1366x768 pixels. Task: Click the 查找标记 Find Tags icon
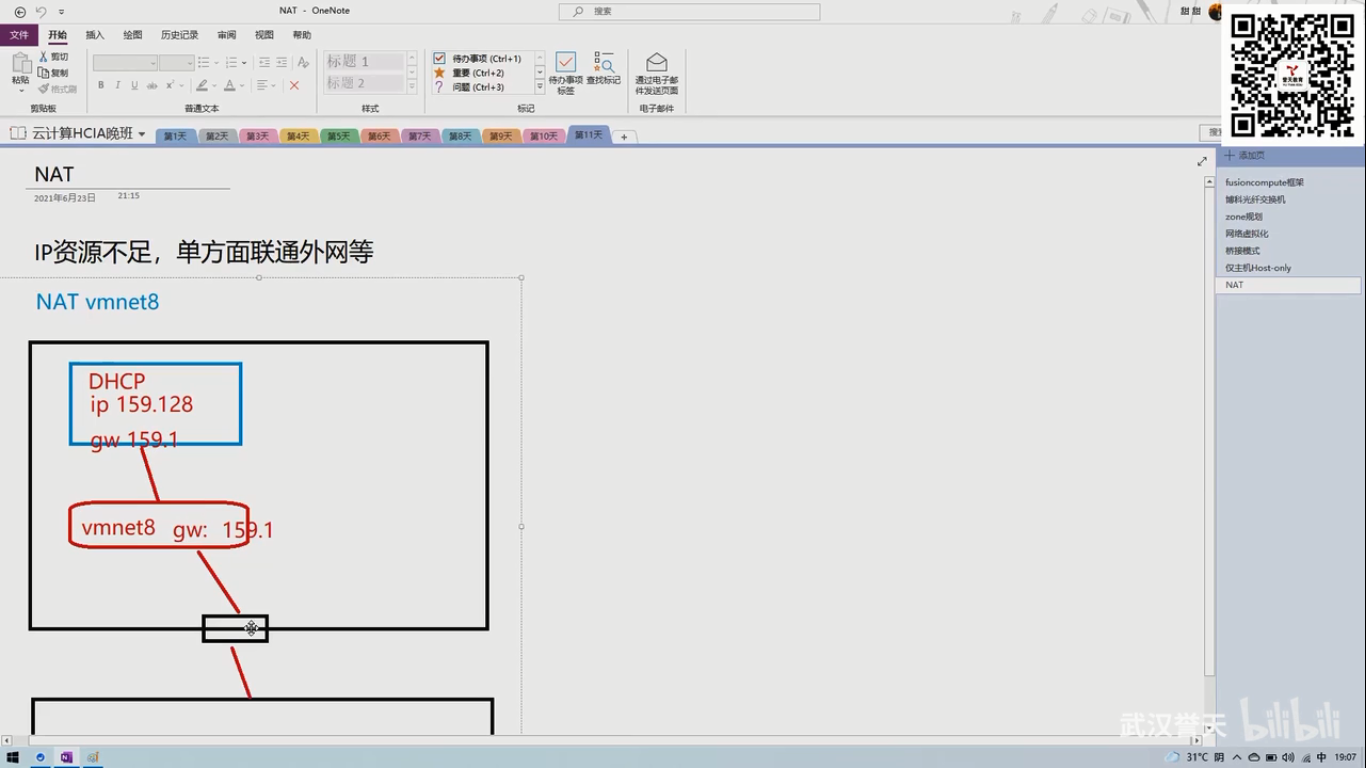click(603, 62)
